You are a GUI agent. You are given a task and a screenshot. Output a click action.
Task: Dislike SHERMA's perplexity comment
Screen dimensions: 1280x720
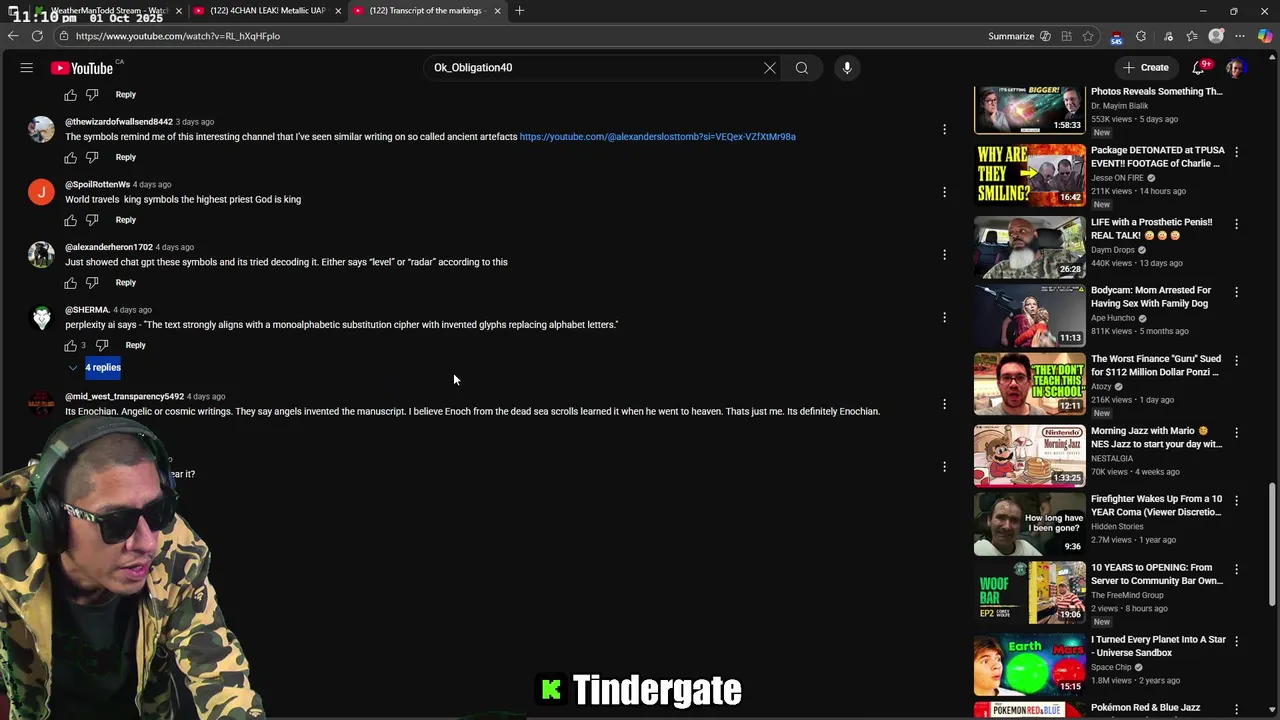coord(102,346)
